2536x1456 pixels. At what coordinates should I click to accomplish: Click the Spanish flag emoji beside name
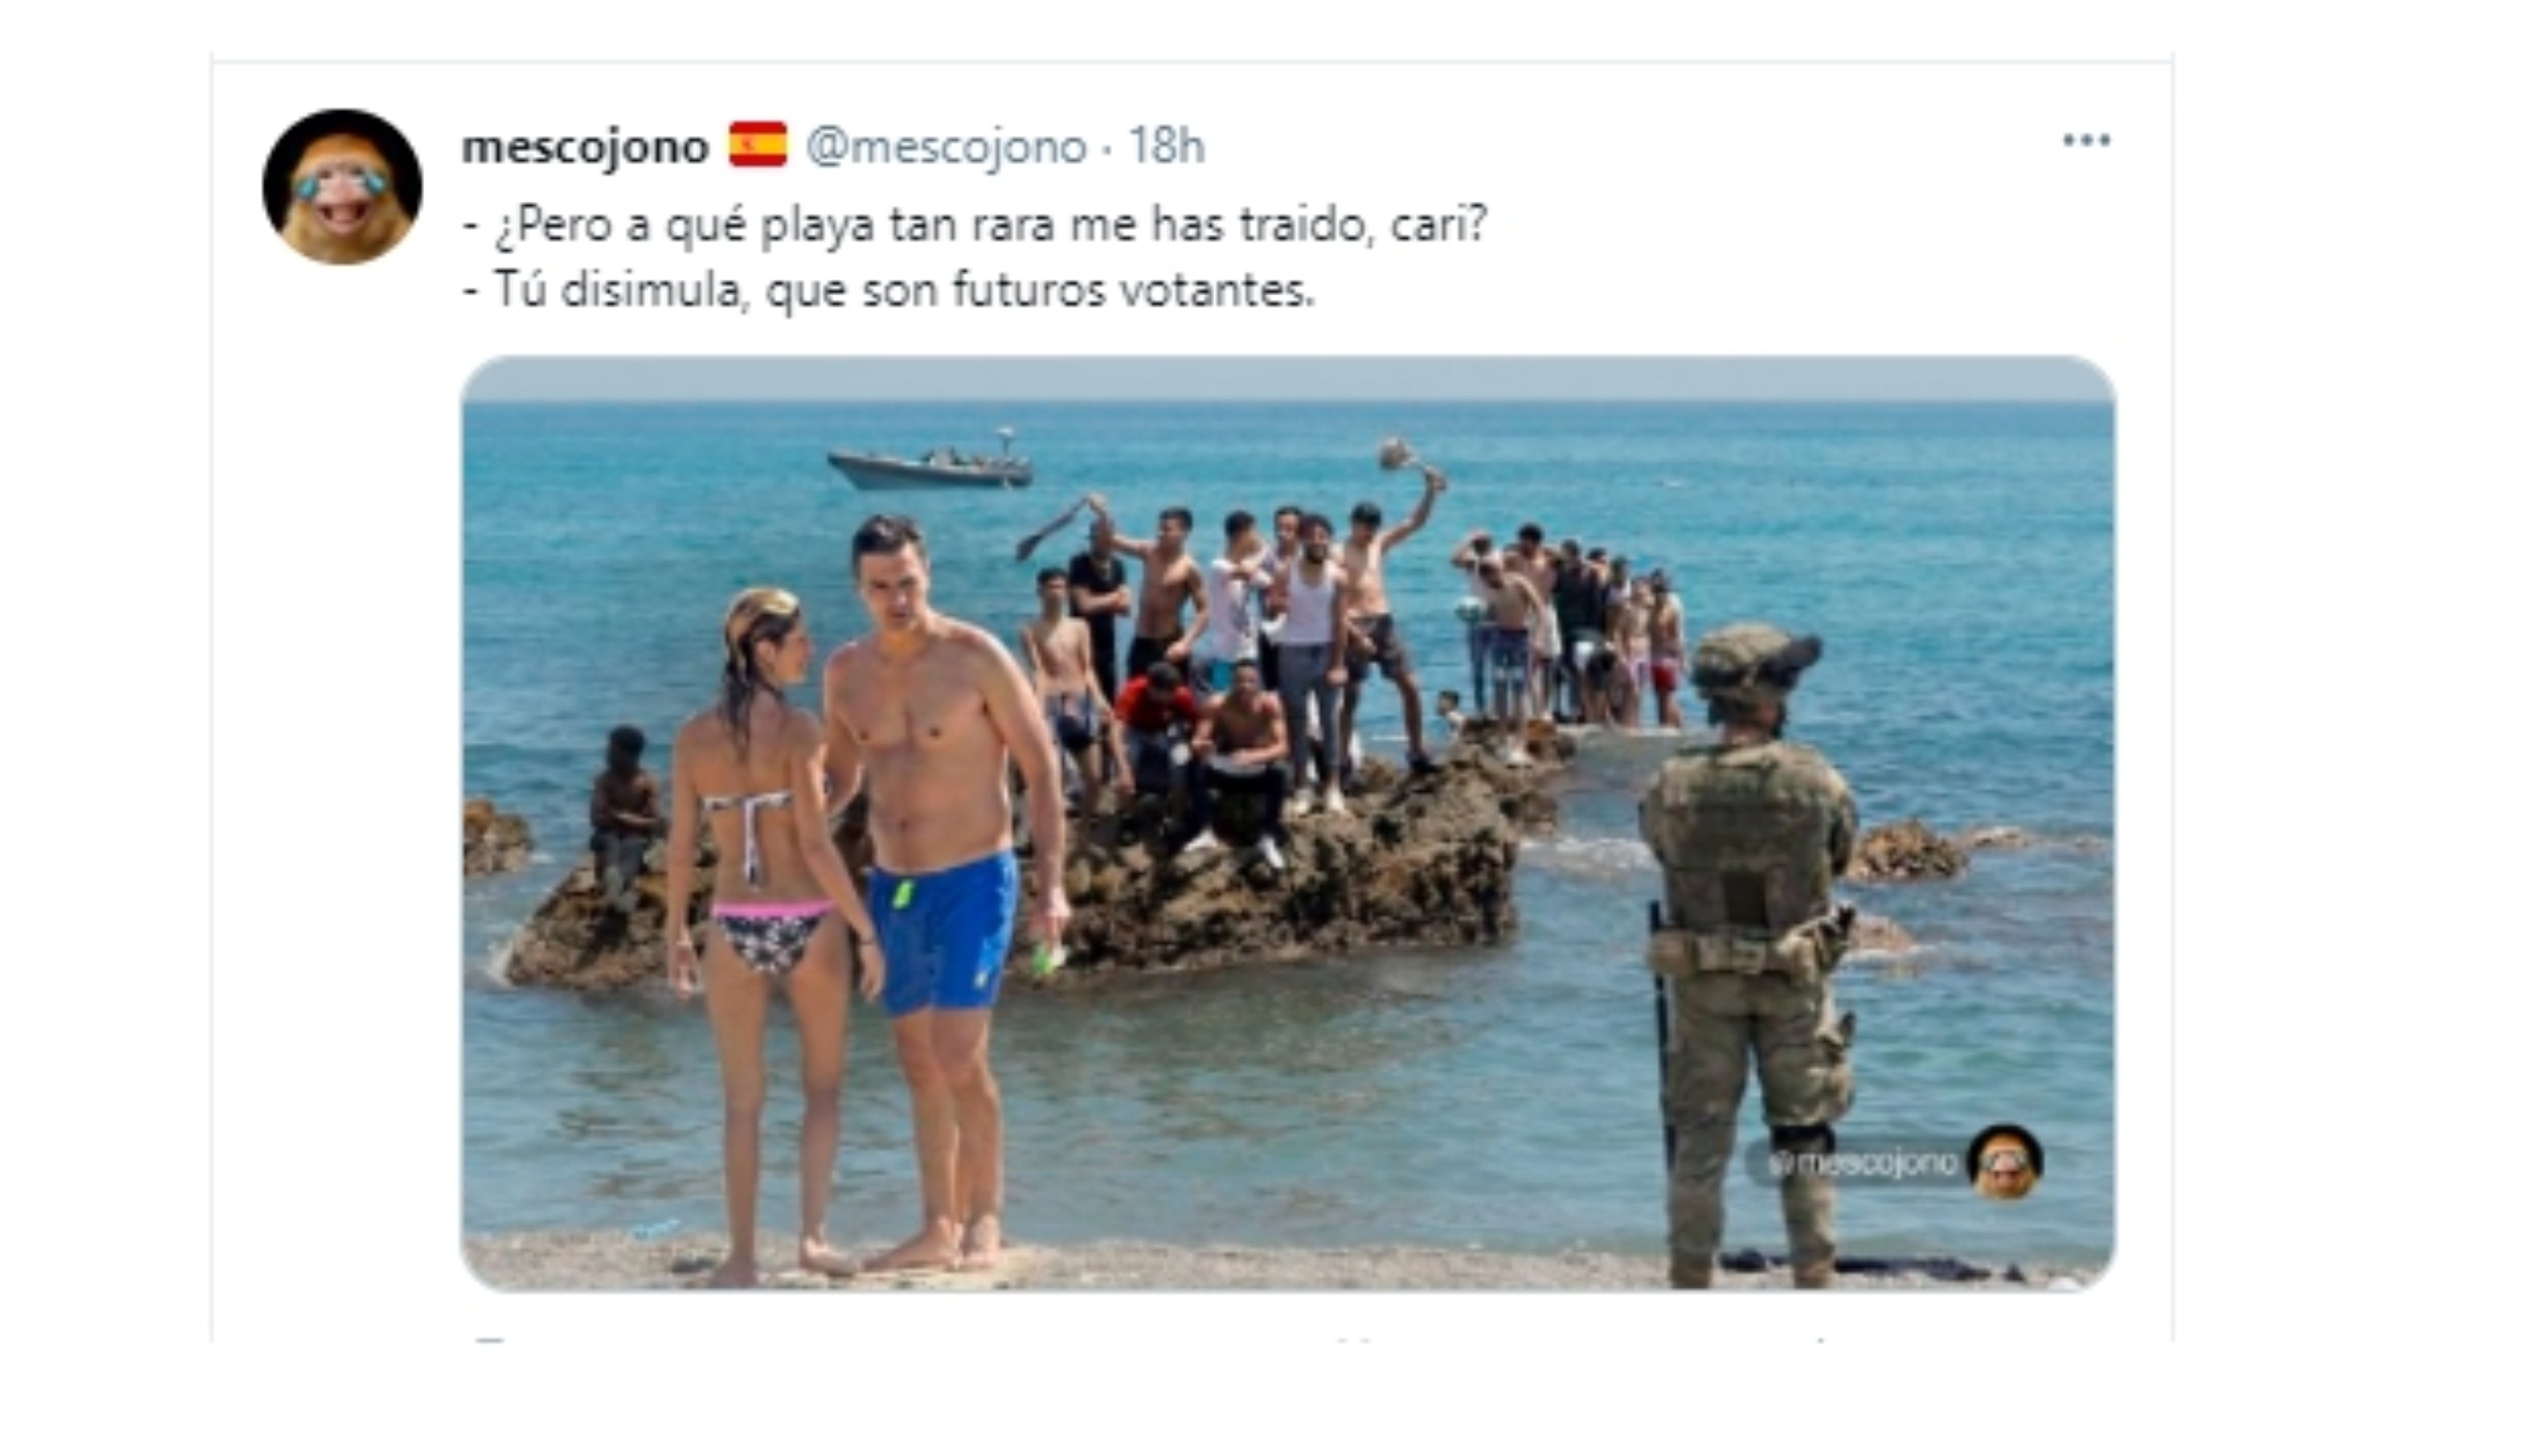pos(757,145)
